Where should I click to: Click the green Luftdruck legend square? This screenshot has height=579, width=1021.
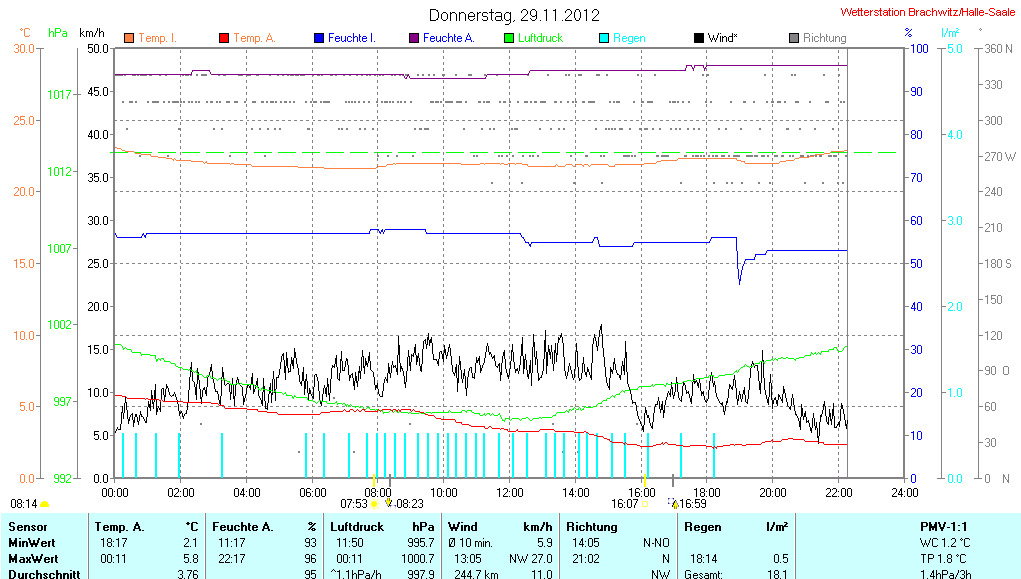[x=509, y=38]
